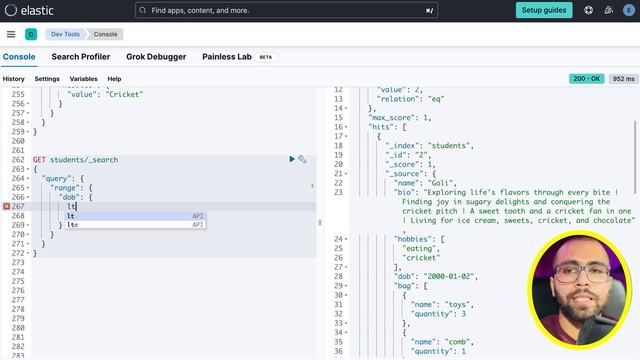This screenshot has width=640, height=360.
Task: Select the lt autocomplete suggestion
Action: click(136, 216)
